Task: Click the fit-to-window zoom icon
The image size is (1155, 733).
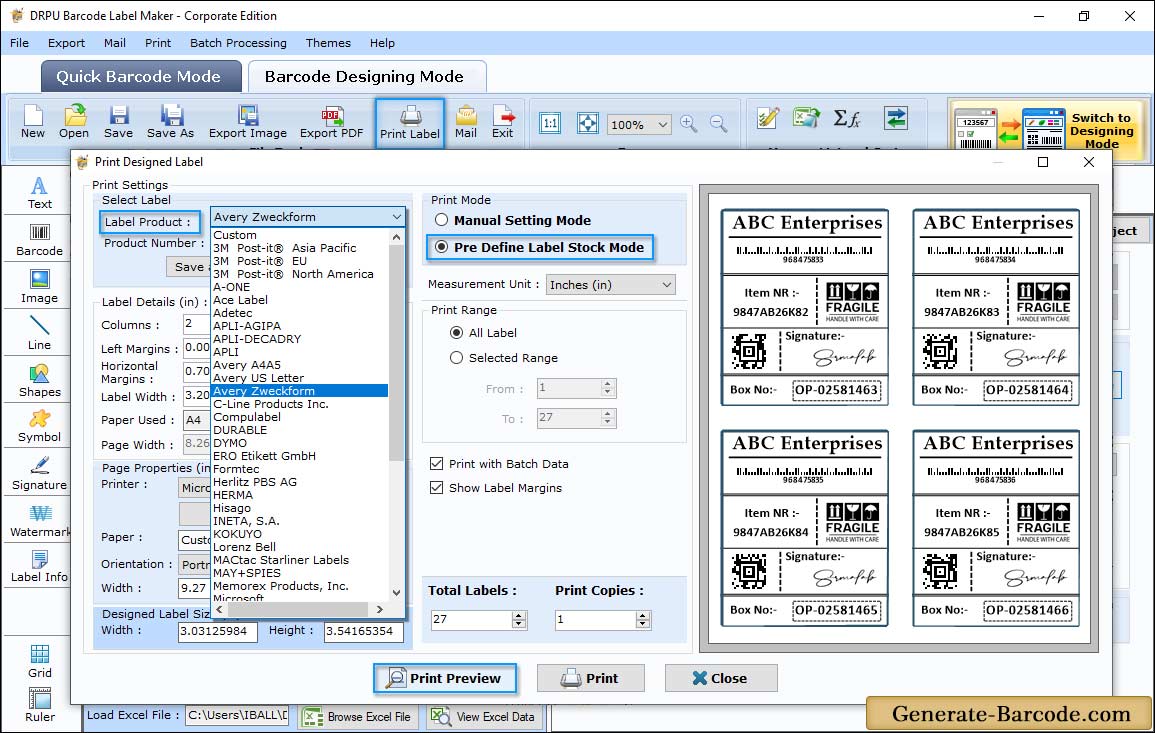Action: pos(588,123)
